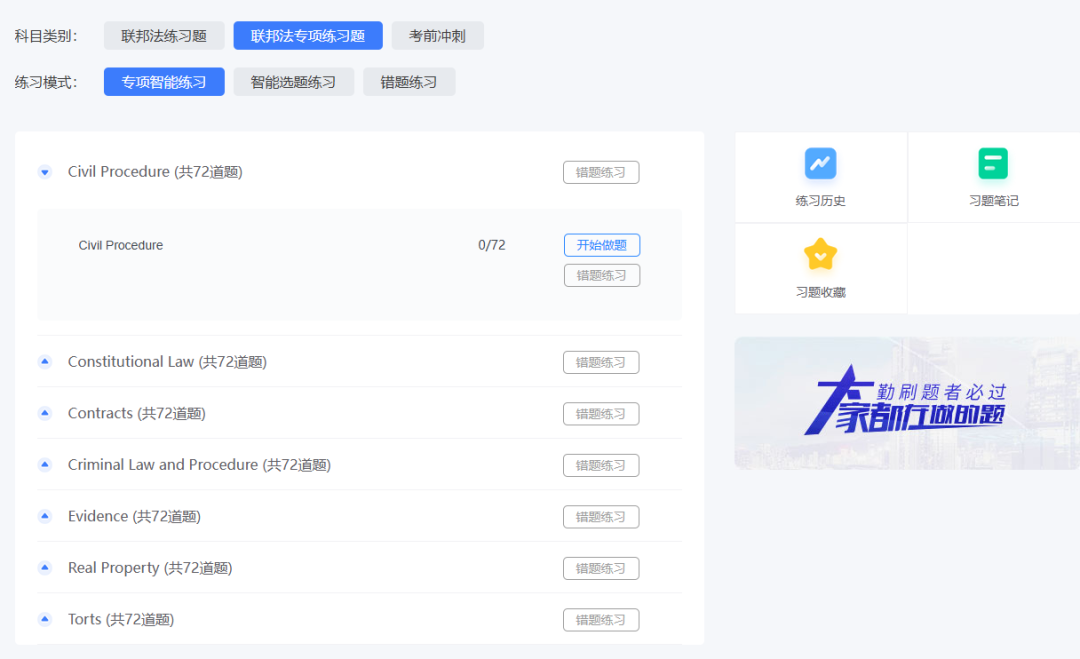Choose the 专项智能练习 practice mode

click(x=164, y=82)
